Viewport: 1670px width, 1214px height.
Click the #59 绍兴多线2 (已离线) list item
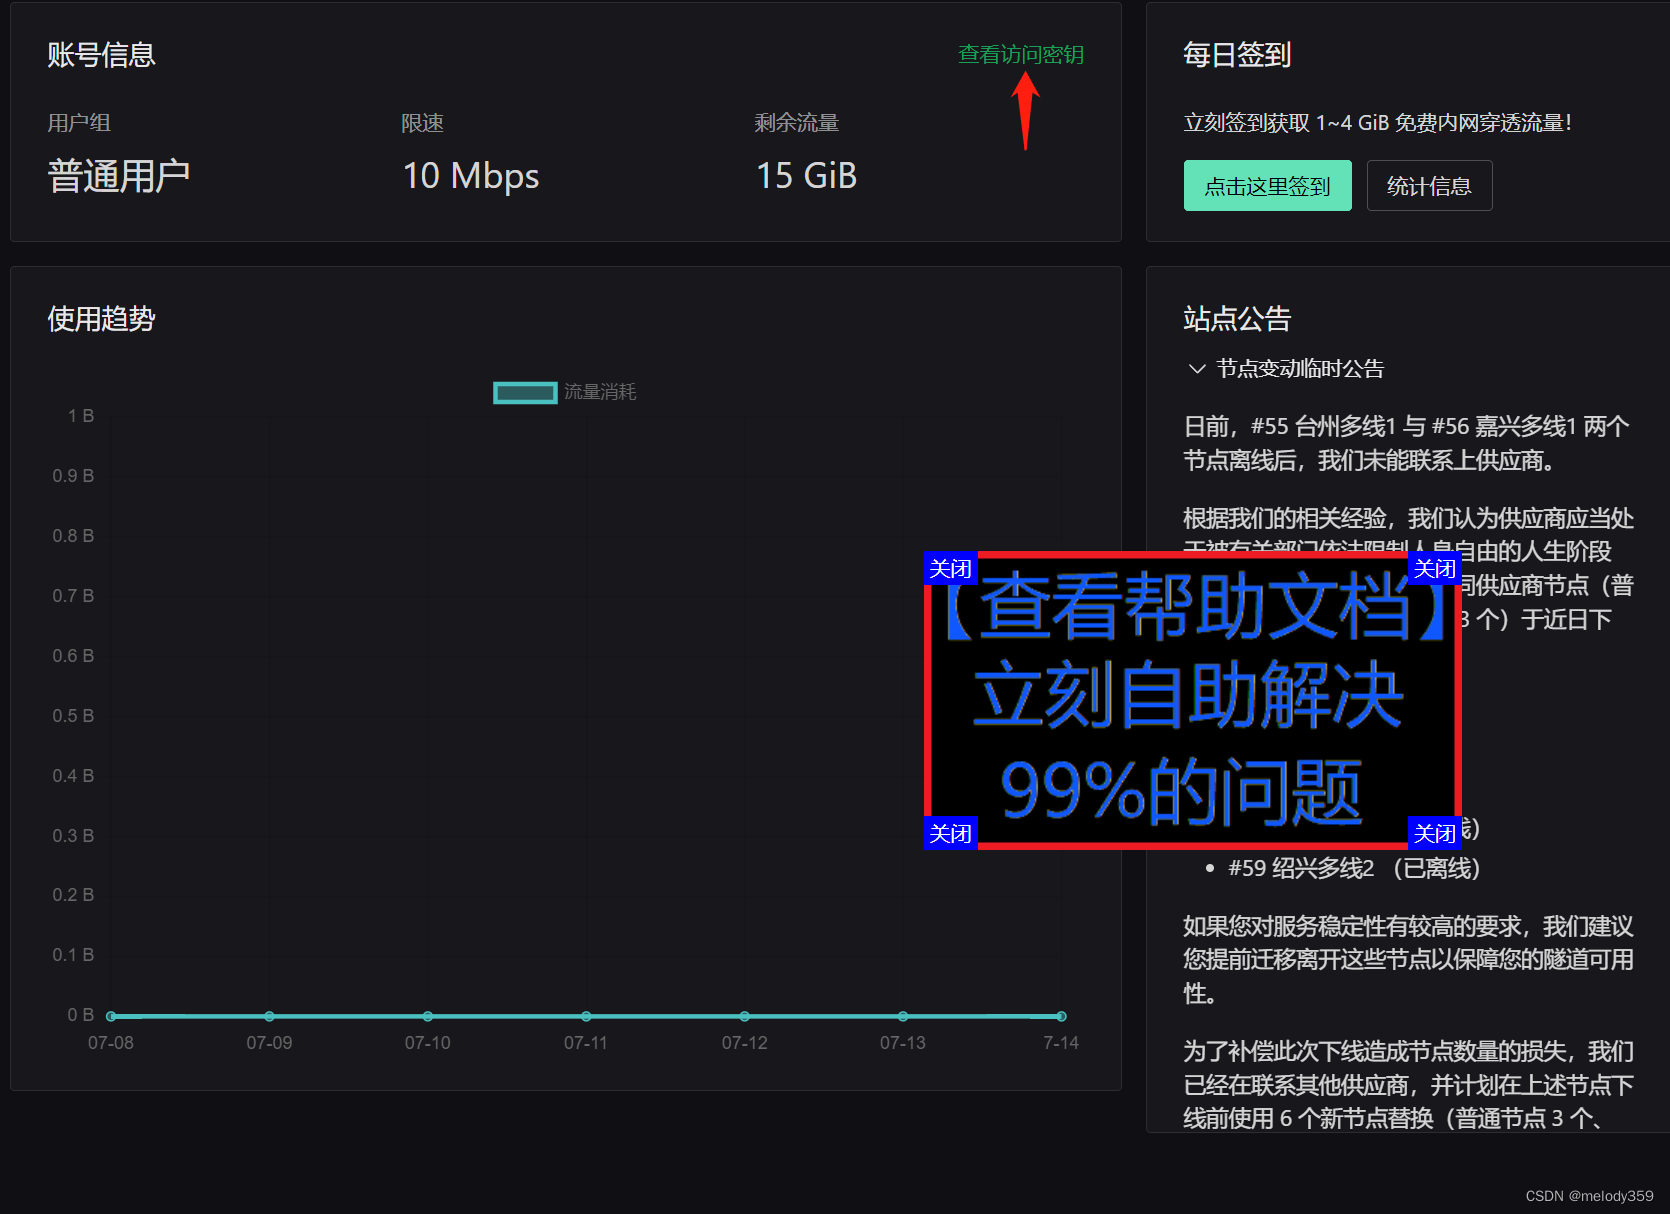click(1354, 868)
